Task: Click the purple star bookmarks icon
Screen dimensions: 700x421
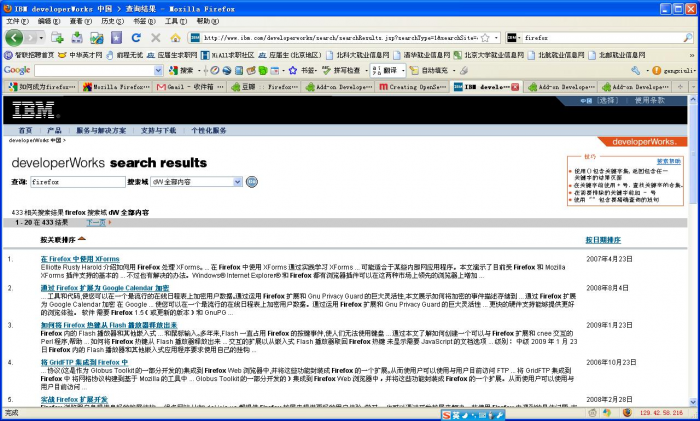Action: coord(116,38)
